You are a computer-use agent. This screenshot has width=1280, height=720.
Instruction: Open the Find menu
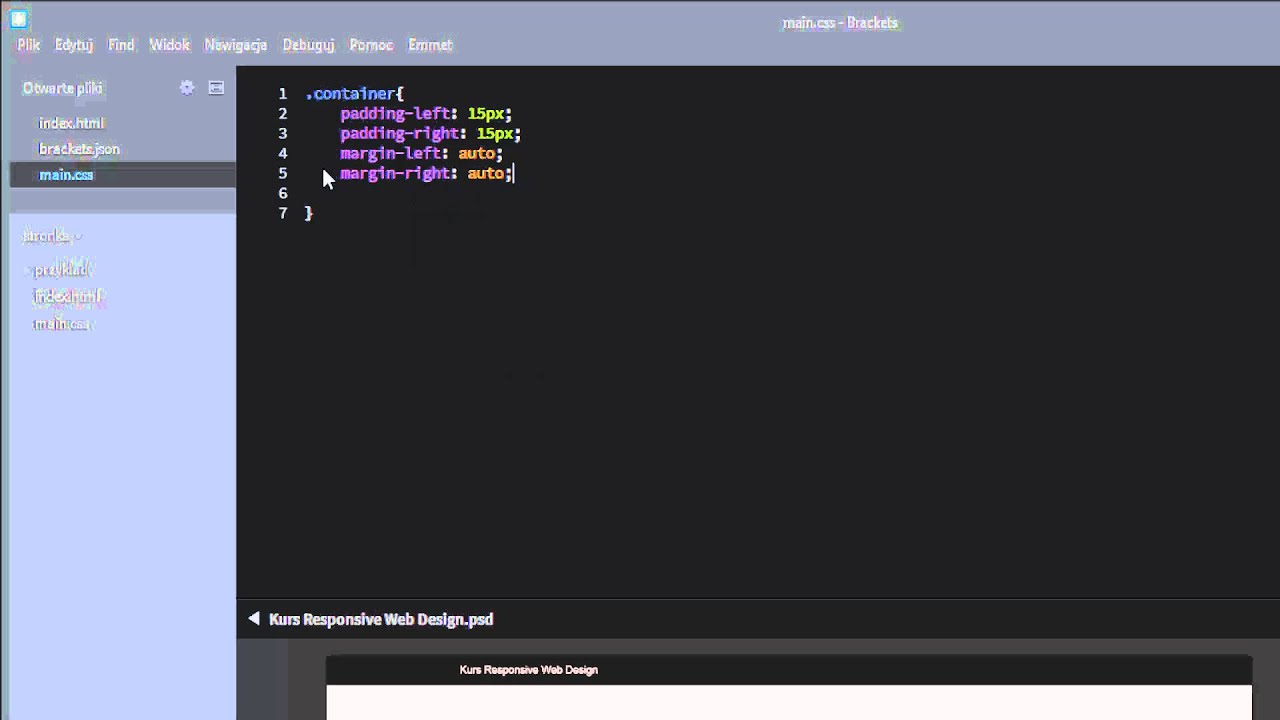pos(121,45)
